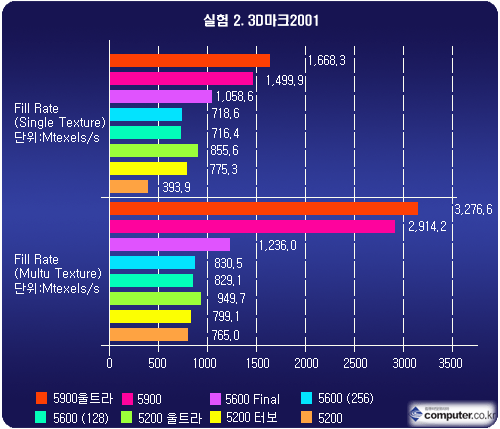
Task: Click the 5200 울트라 green legend swatch
Action: tap(127, 417)
